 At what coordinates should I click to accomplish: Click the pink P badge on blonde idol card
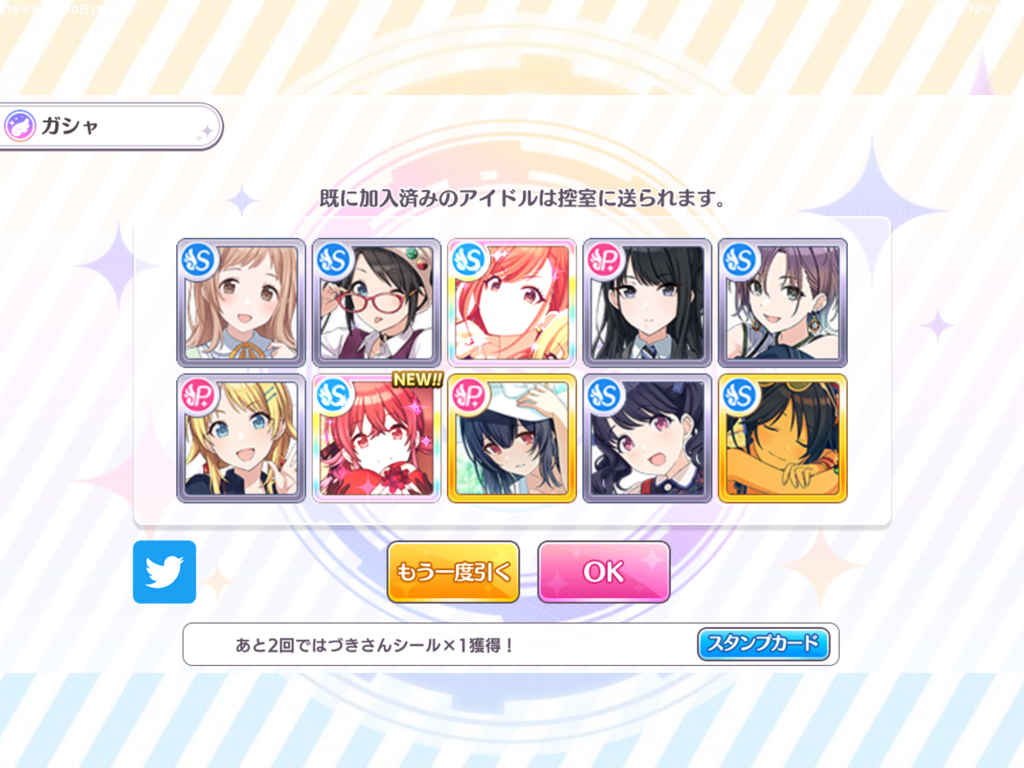pyautogui.click(x=199, y=395)
